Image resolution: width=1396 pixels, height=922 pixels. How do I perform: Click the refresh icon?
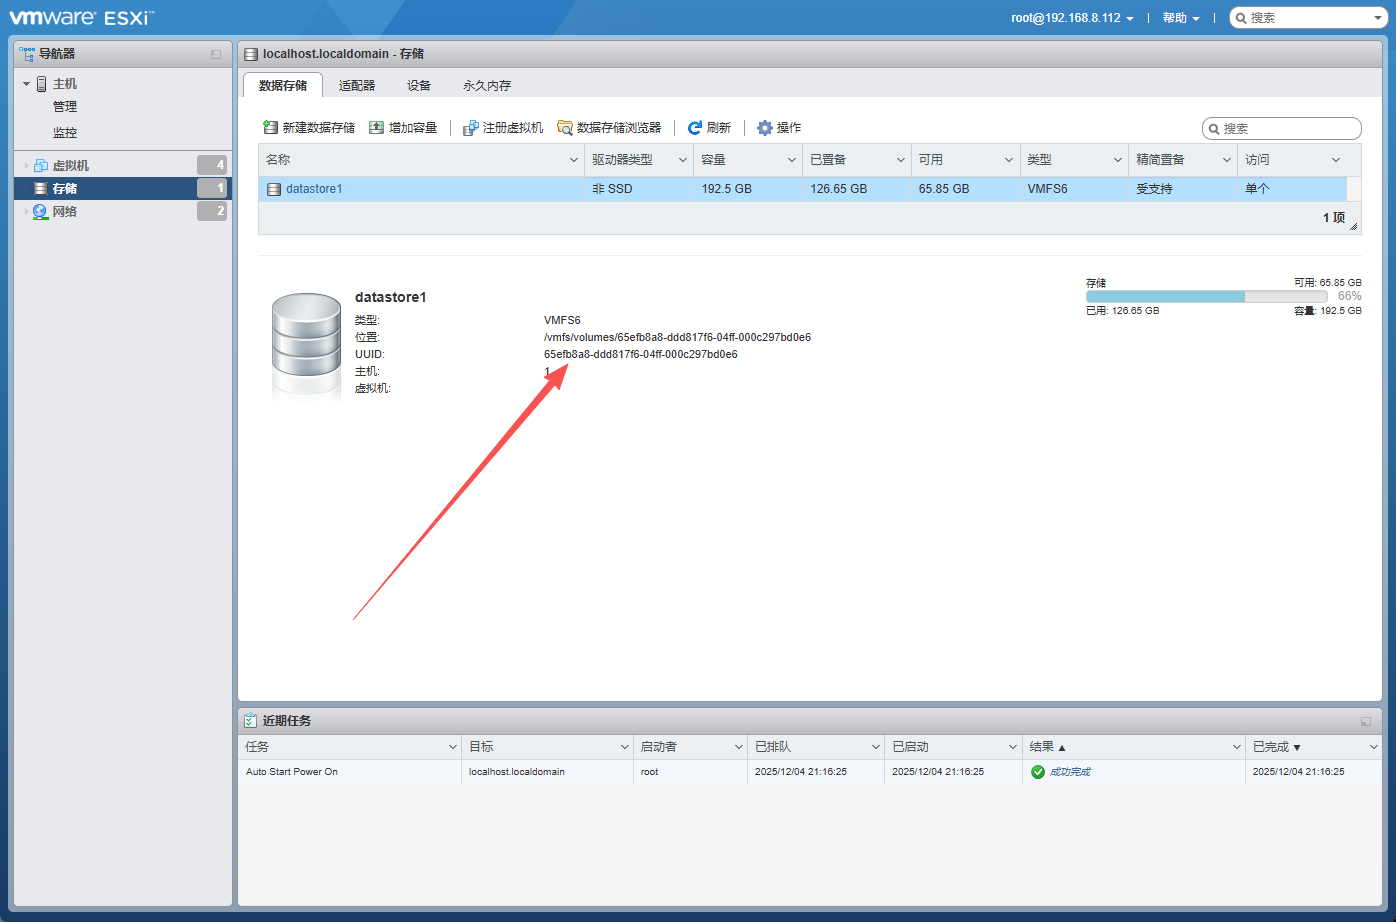(695, 128)
